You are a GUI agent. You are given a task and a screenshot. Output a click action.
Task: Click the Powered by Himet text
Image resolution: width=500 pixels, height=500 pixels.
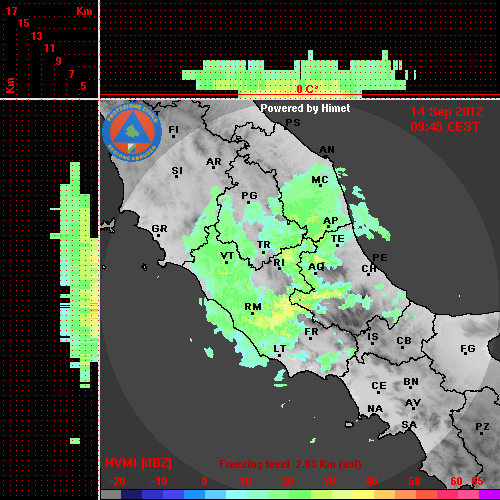coord(305,108)
